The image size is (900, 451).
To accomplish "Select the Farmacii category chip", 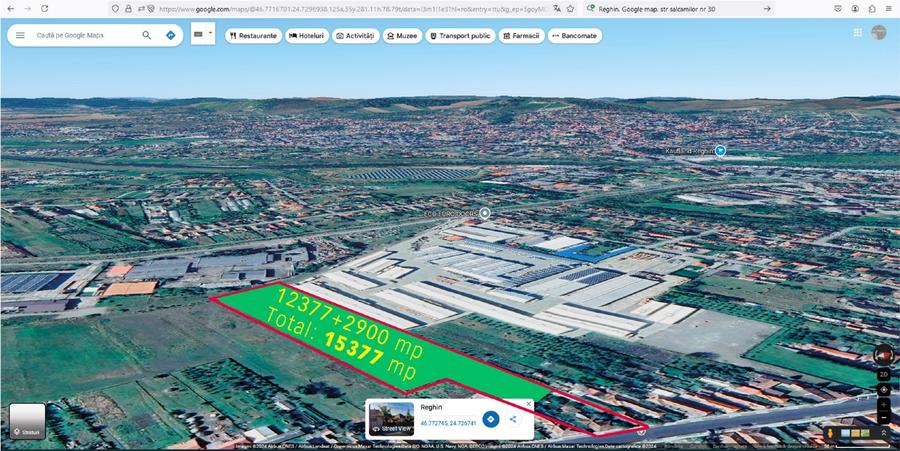I will 521,36.
